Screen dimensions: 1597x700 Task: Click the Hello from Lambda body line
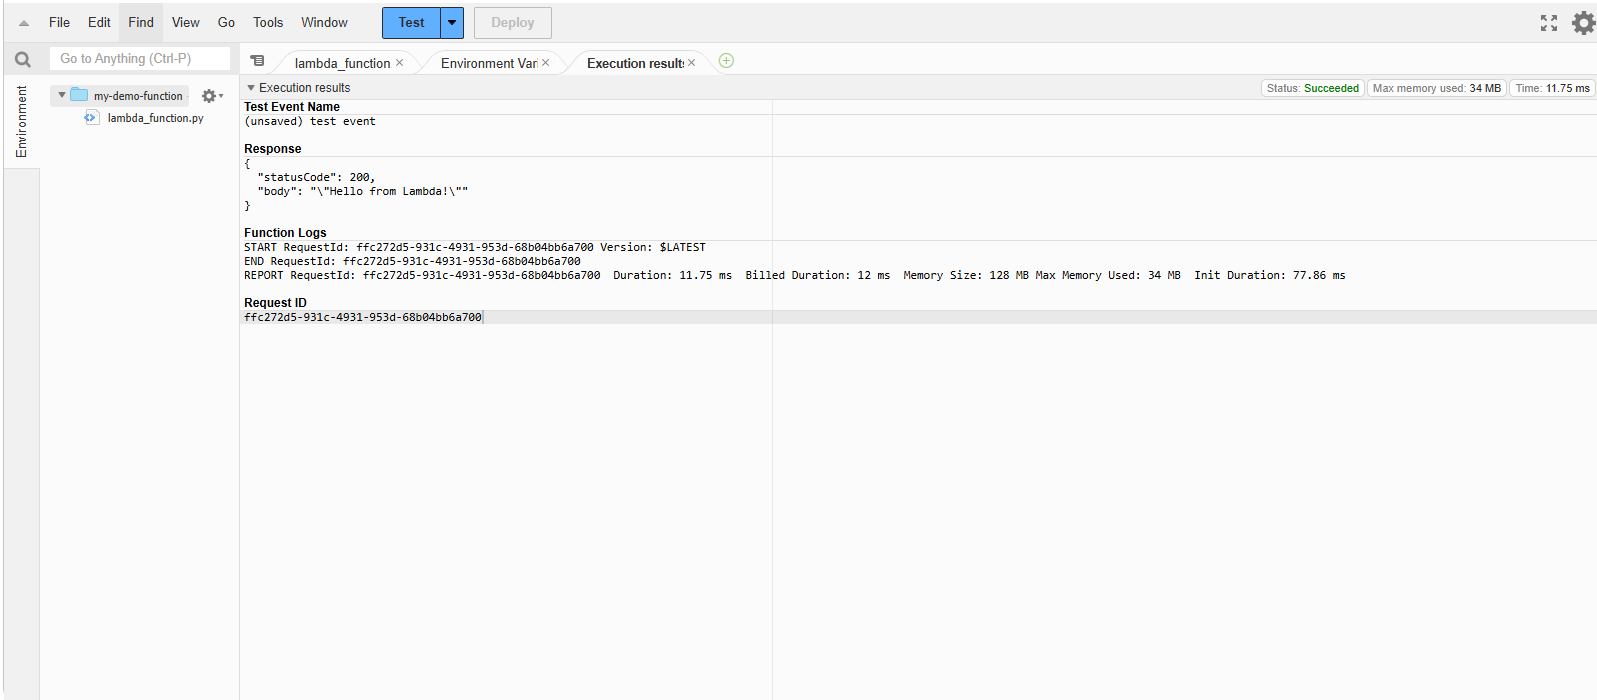[362, 191]
